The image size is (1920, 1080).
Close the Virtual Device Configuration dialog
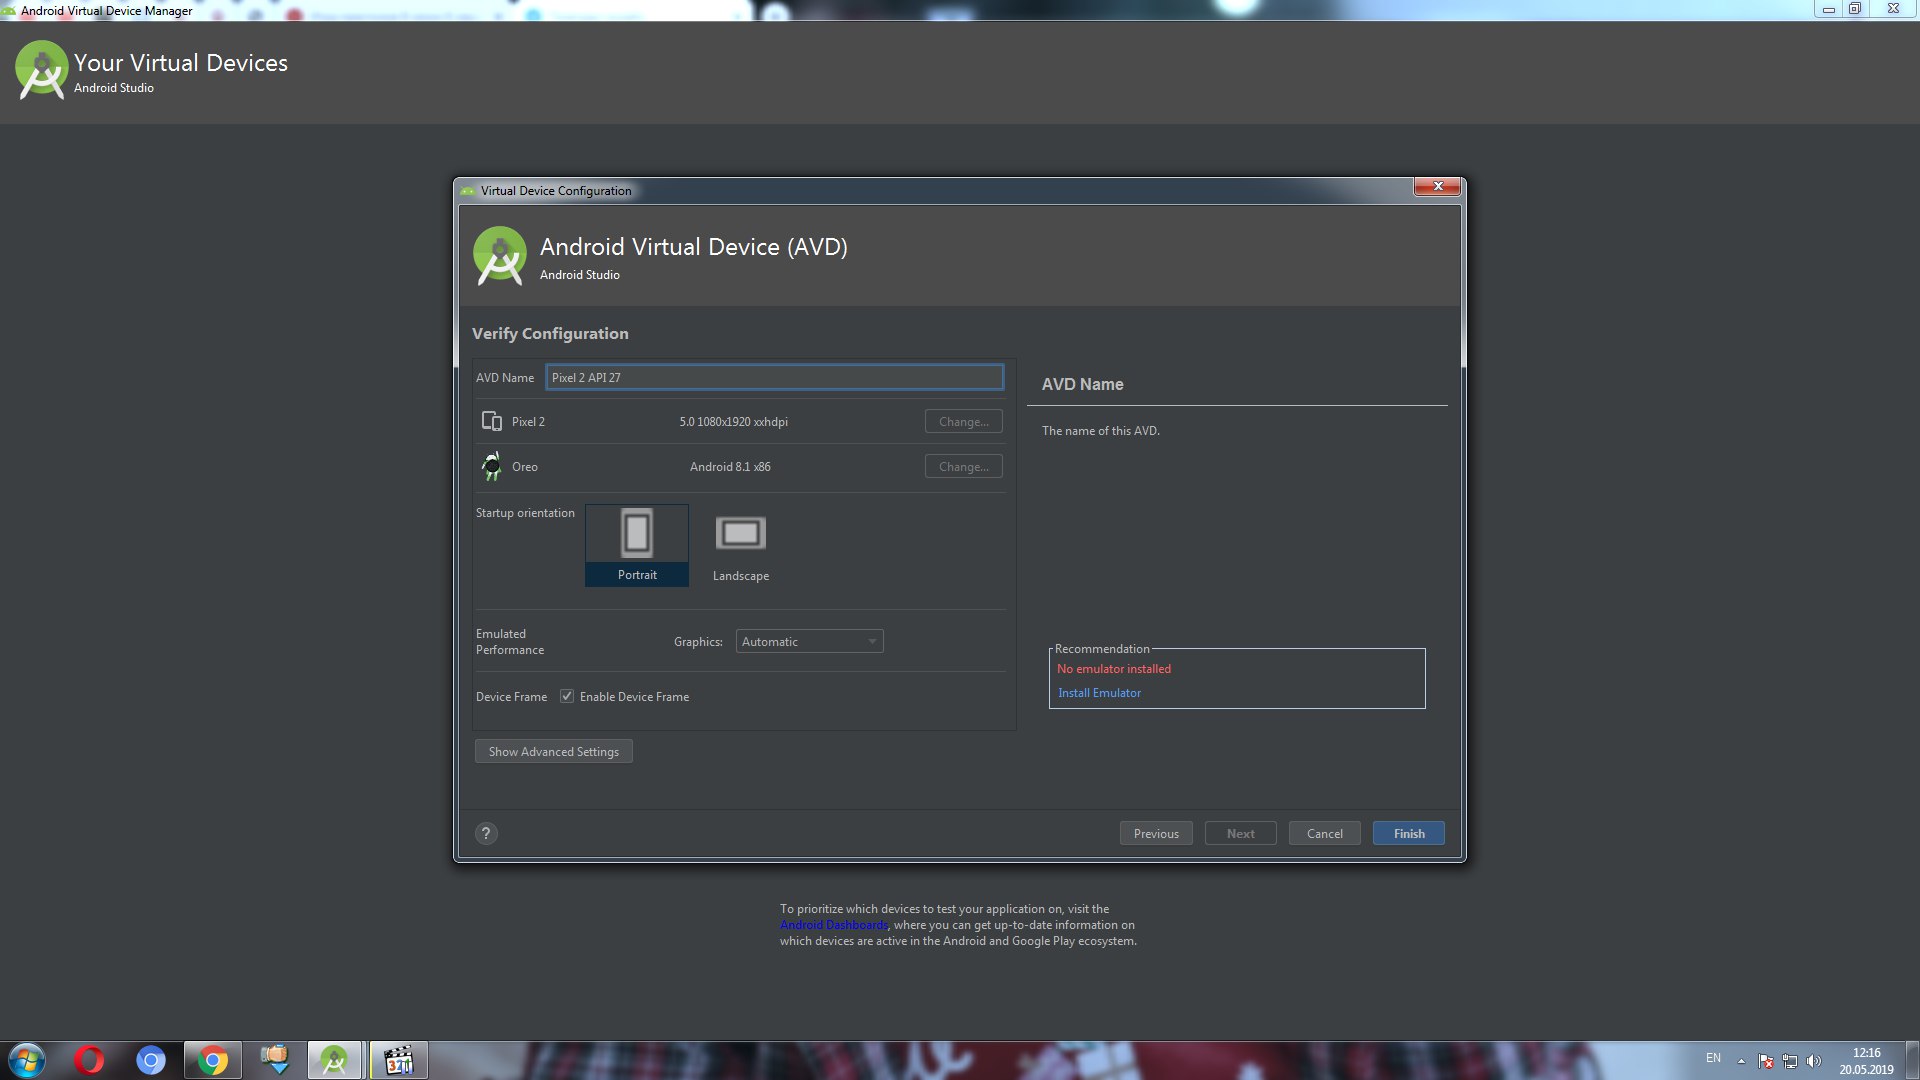tap(1437, 186)
